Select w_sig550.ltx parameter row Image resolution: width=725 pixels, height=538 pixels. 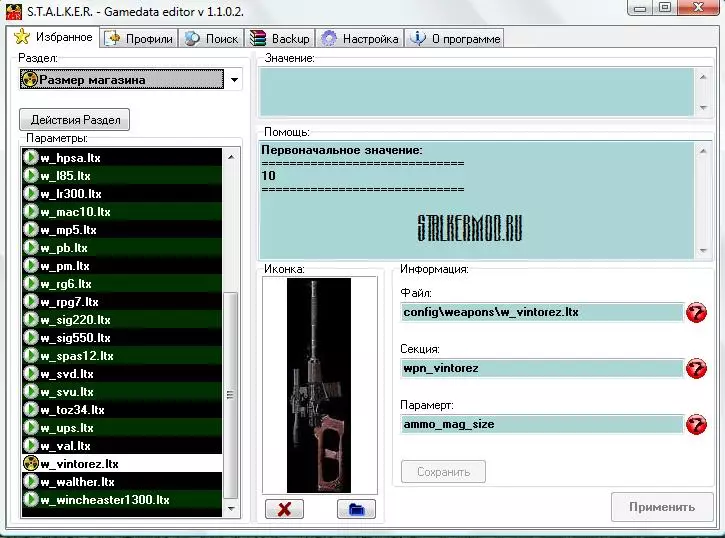click(122, 338)
